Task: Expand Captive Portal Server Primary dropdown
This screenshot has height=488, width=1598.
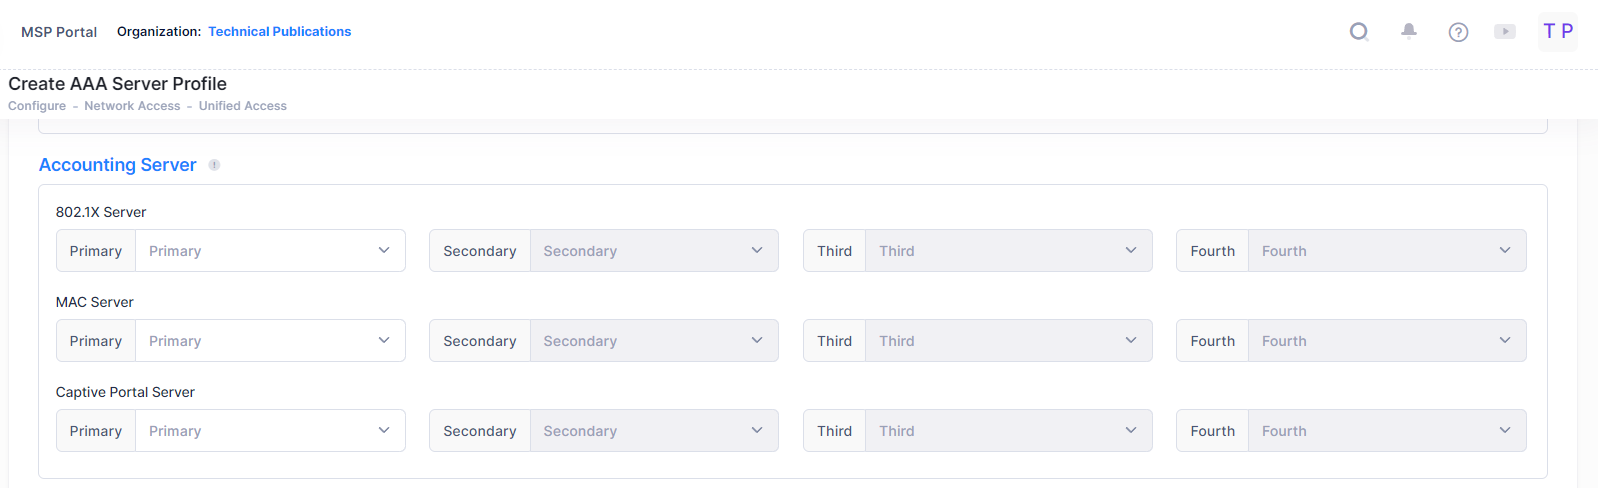Action: click(270, 431)
